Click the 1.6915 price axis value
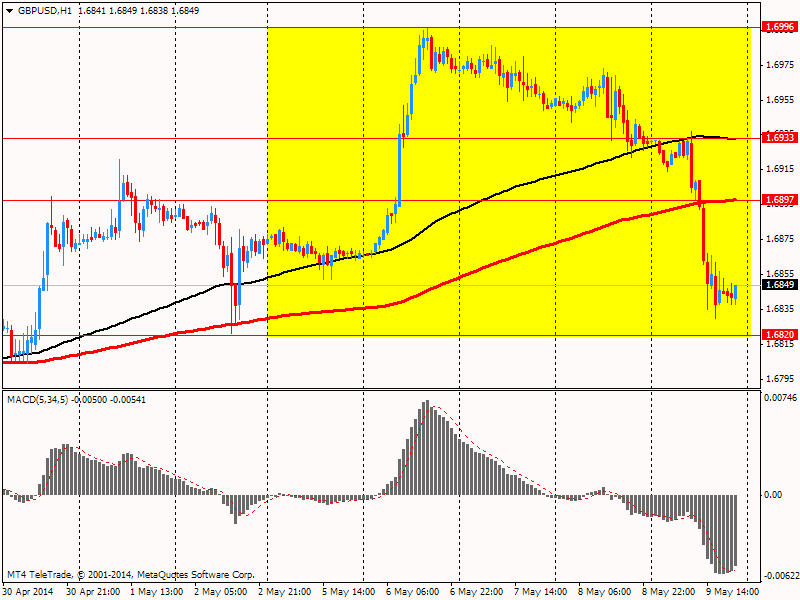This screenshot has width=800, height=600. pyautogui.click(x=780, y=169)
